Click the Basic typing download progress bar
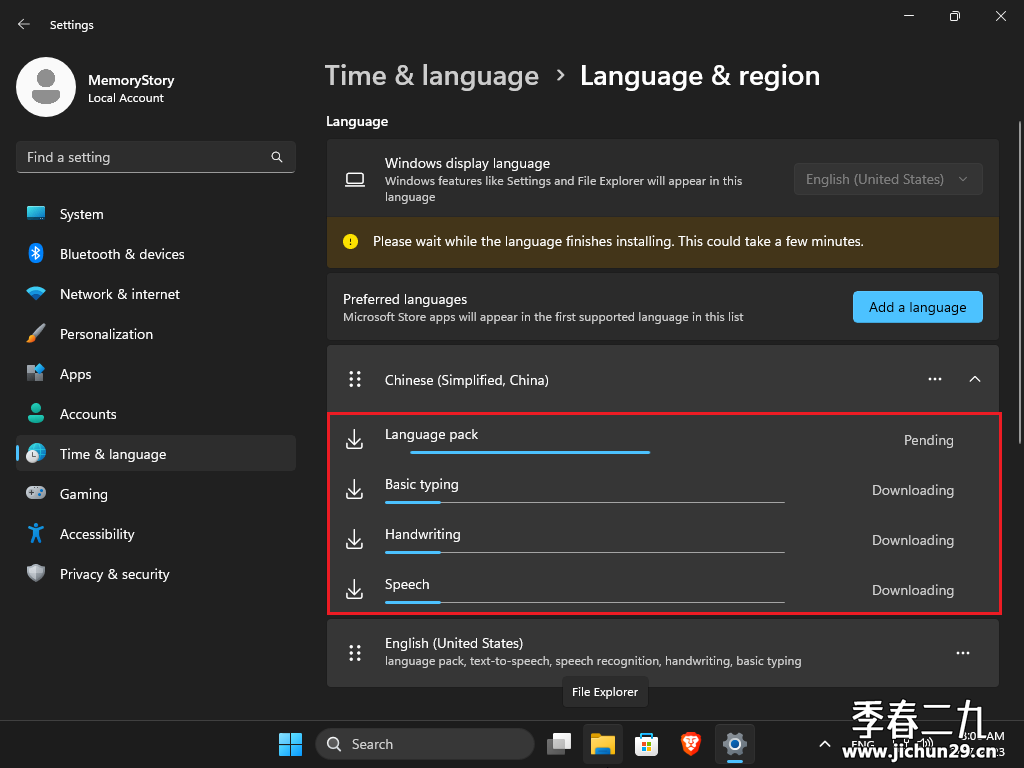Viewport: 1024px width, 768px height. click(584, 502)
